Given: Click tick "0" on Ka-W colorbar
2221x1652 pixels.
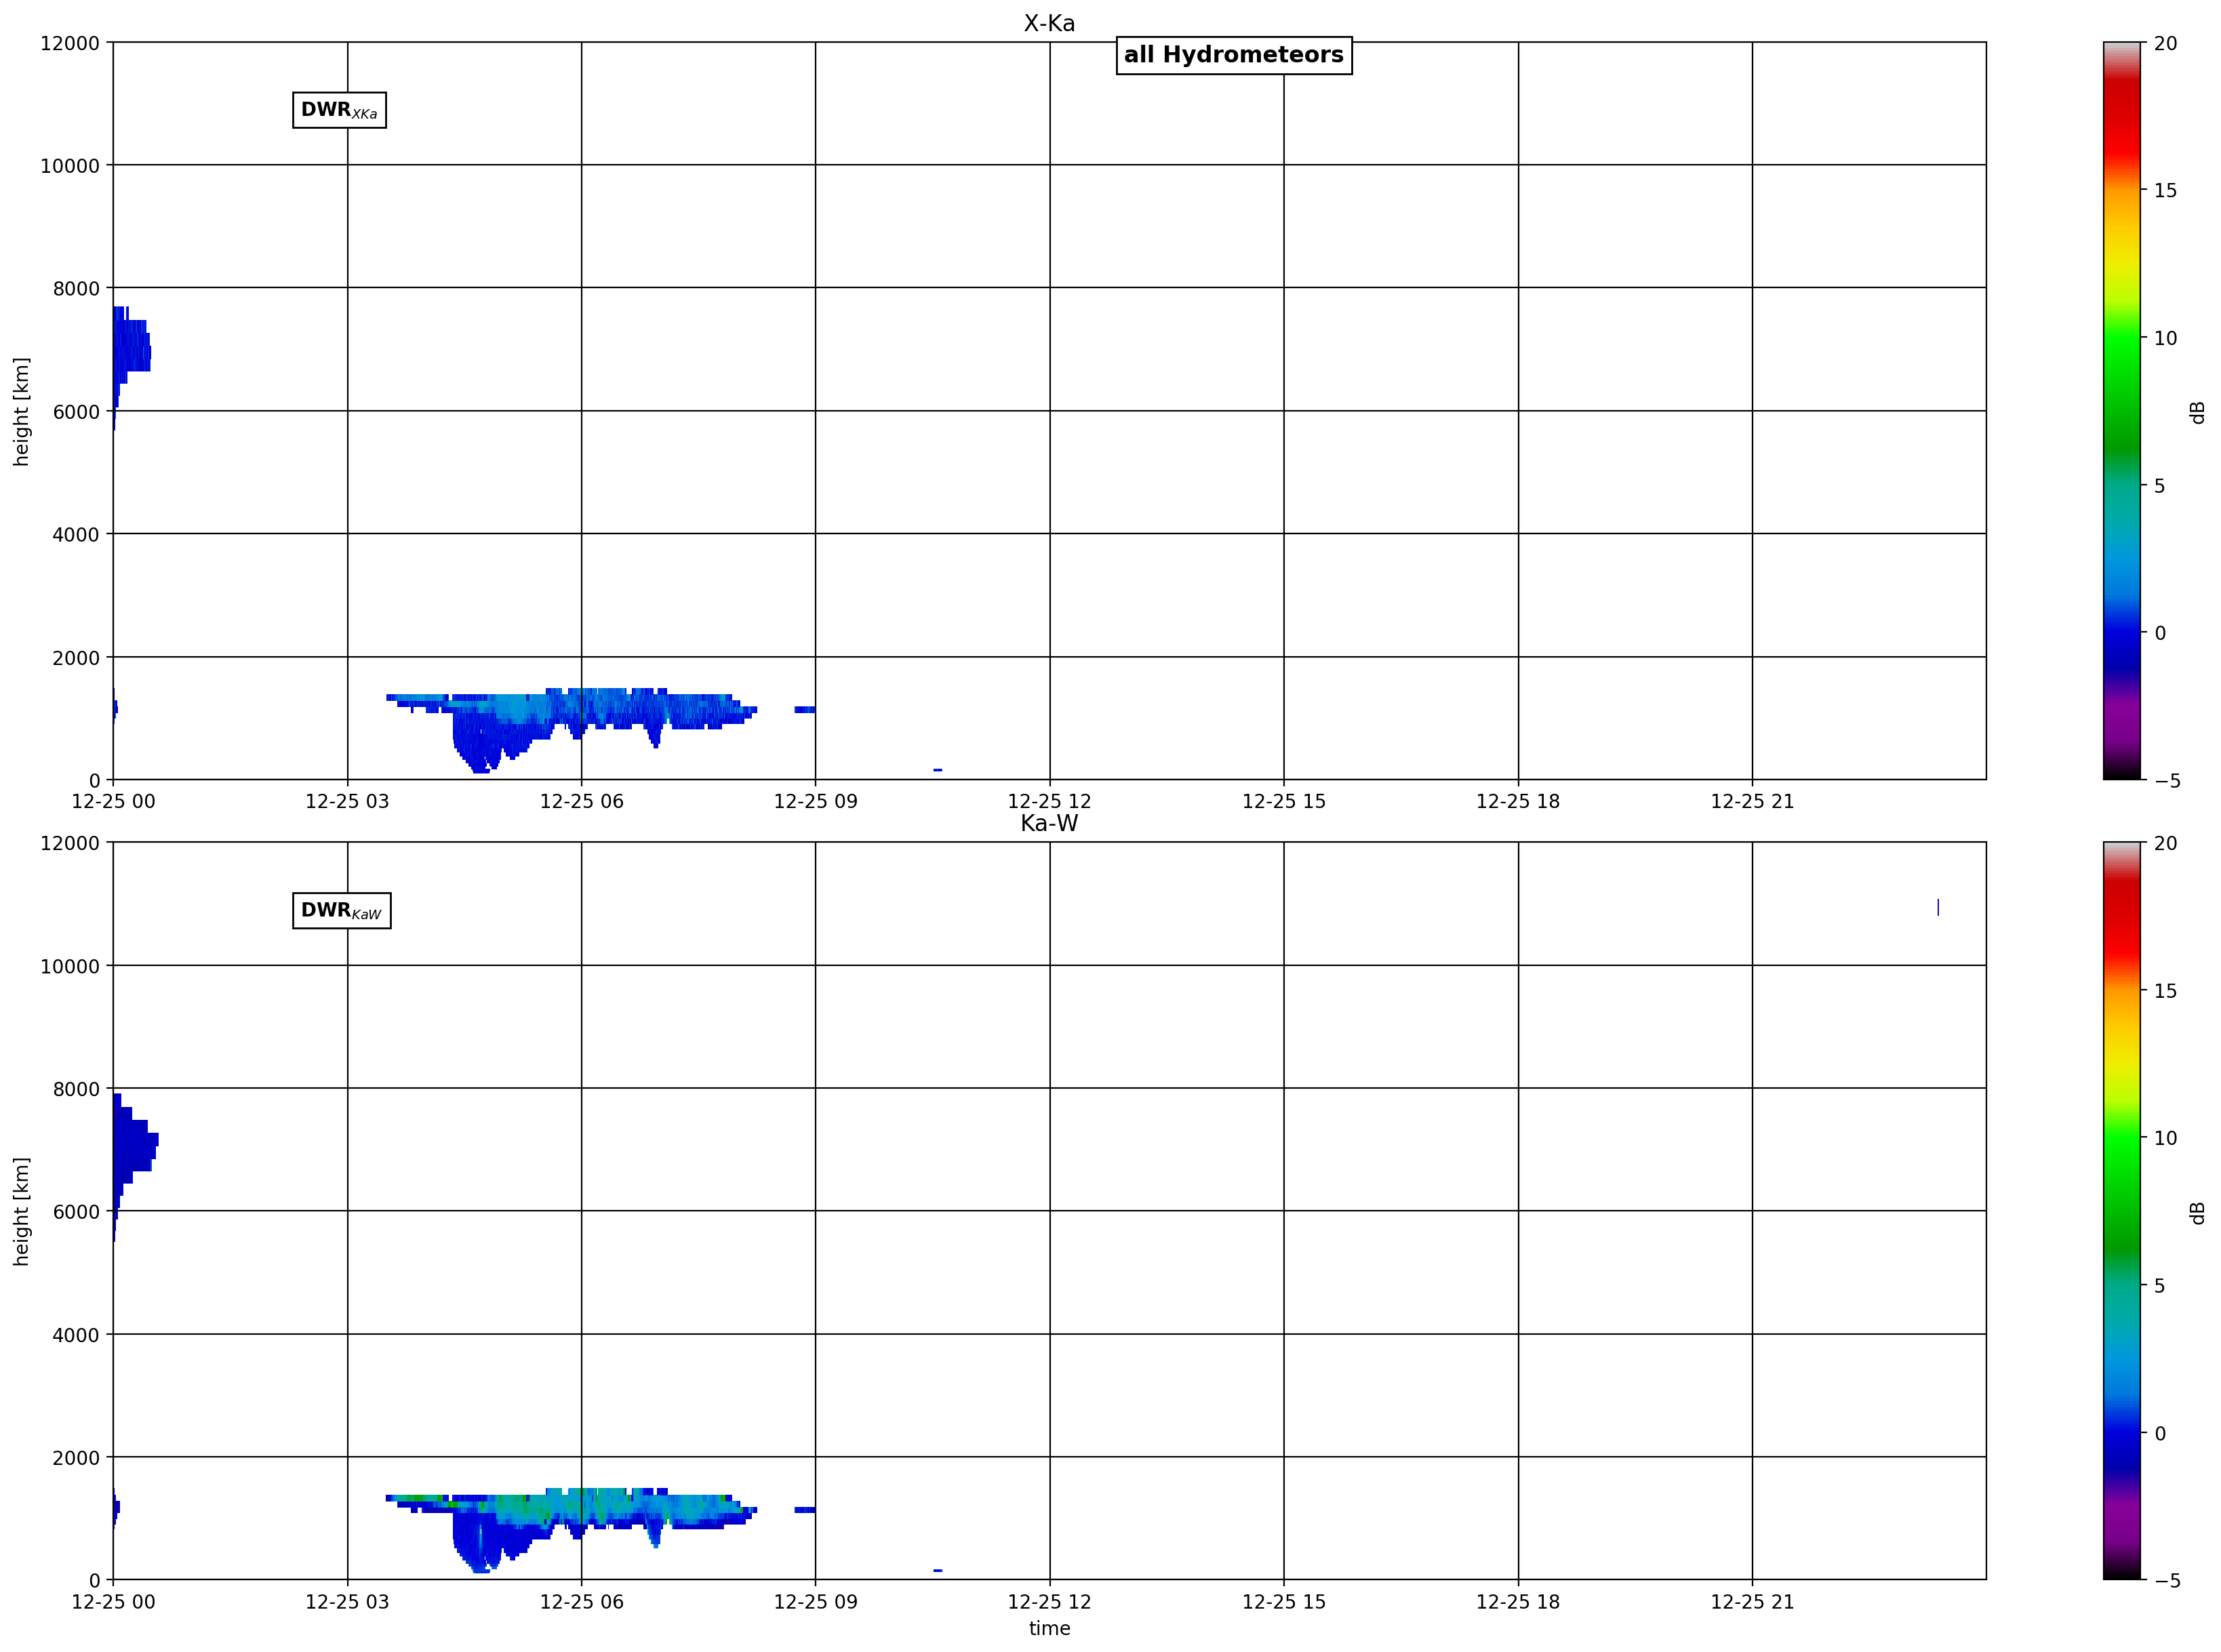Looking at the screenshot, I should [2159, 1433].
